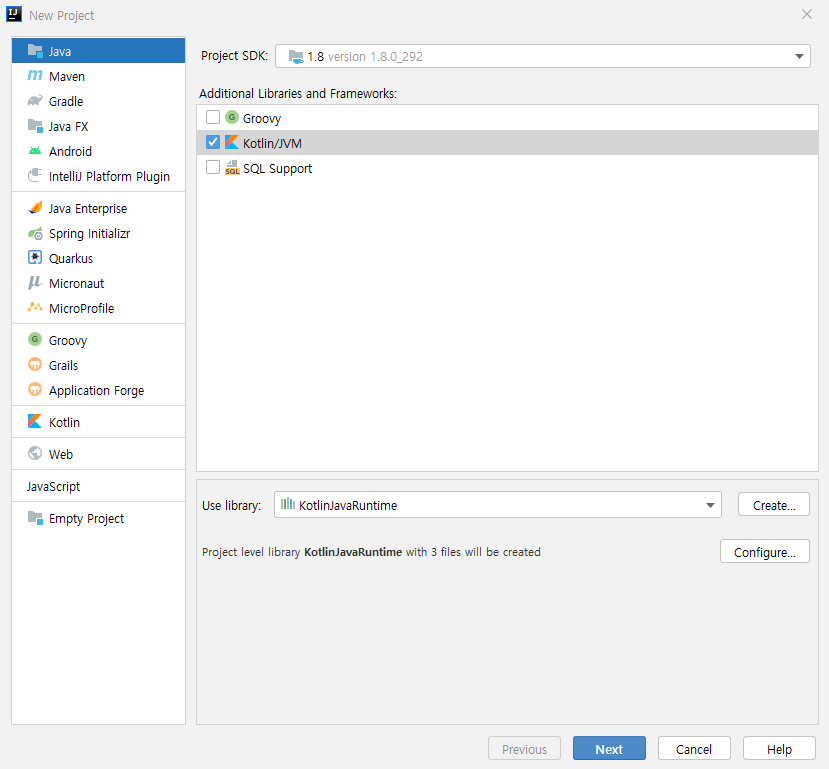This screenshot has height=769, width=829.
Task: Click the MicroProfile label
Action: coord(81,309)
